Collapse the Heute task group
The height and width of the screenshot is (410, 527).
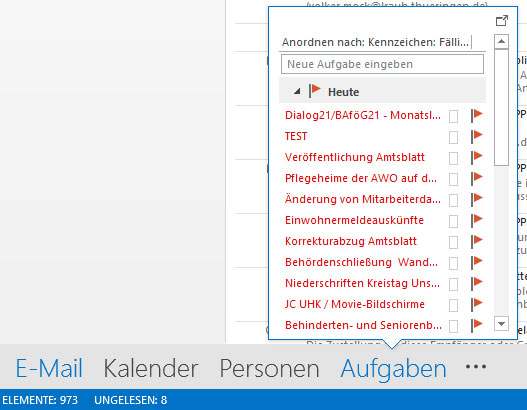point(297,91)
